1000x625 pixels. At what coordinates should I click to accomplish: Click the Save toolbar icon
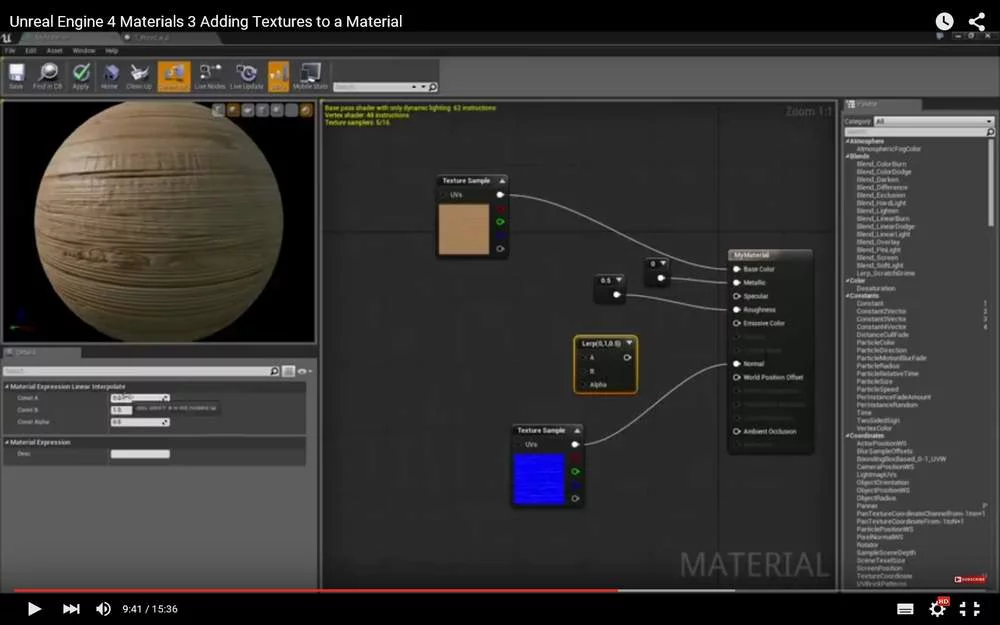16,74
